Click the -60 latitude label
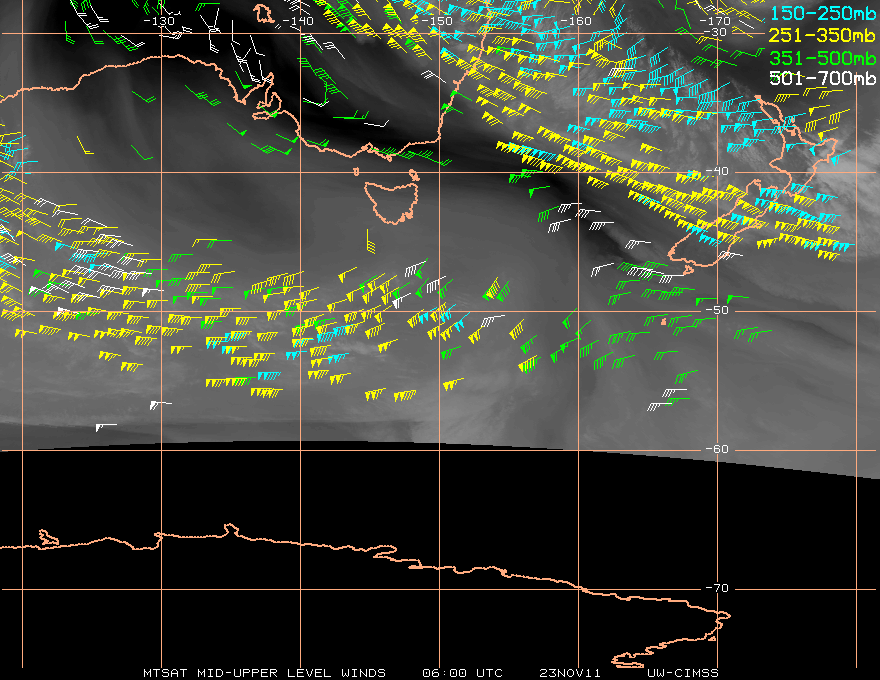 (x=717, y=449)
